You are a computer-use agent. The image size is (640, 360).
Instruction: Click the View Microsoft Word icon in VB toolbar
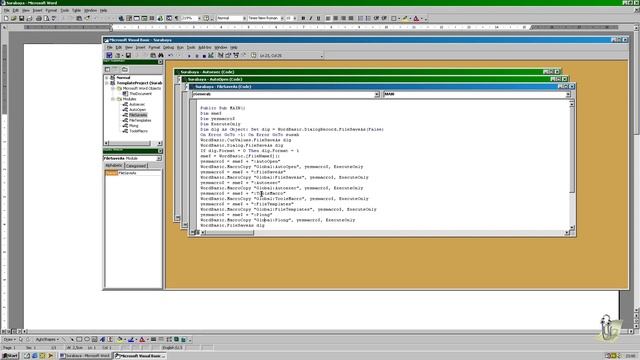click(109, 55)
